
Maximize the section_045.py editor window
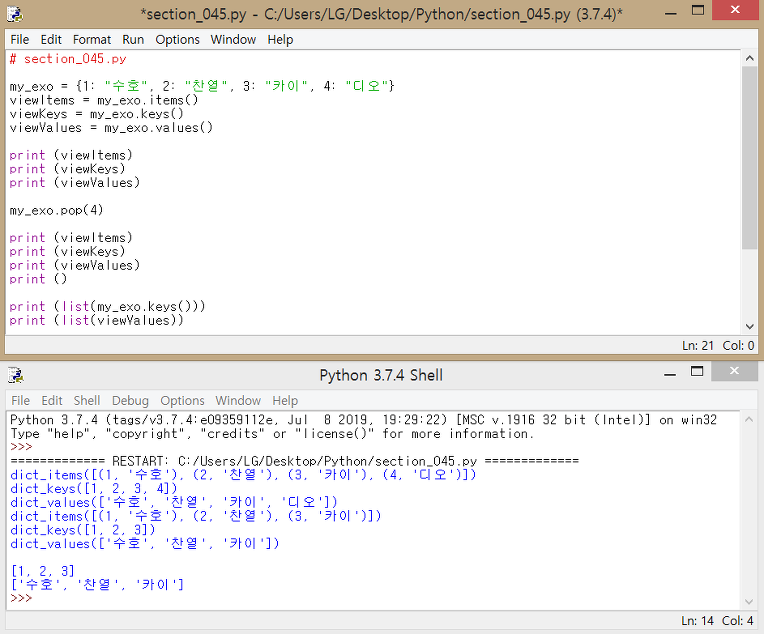pyautogui.click(x=698, y=11)
